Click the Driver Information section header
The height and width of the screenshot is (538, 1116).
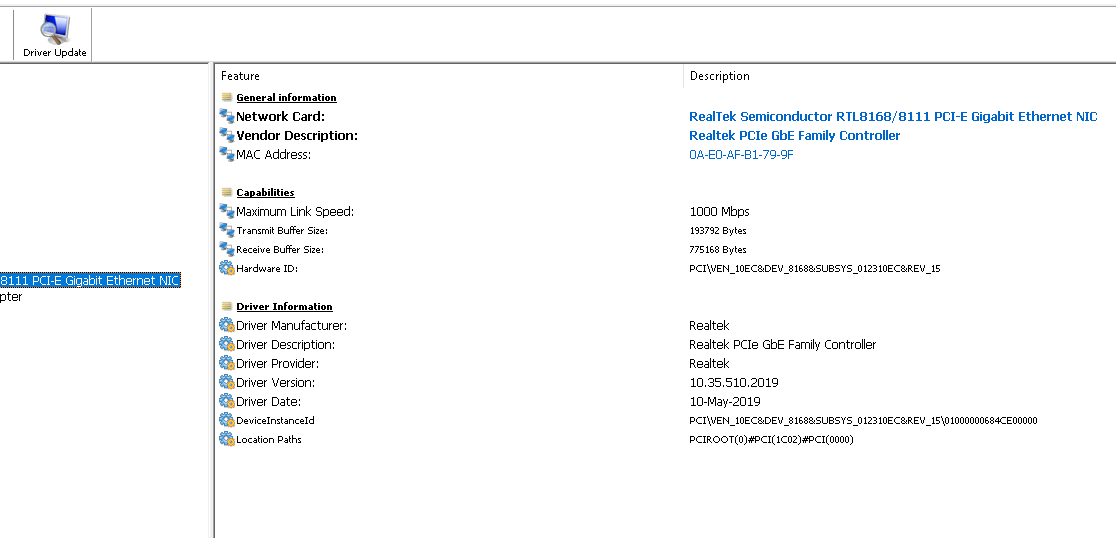point(284,307)
